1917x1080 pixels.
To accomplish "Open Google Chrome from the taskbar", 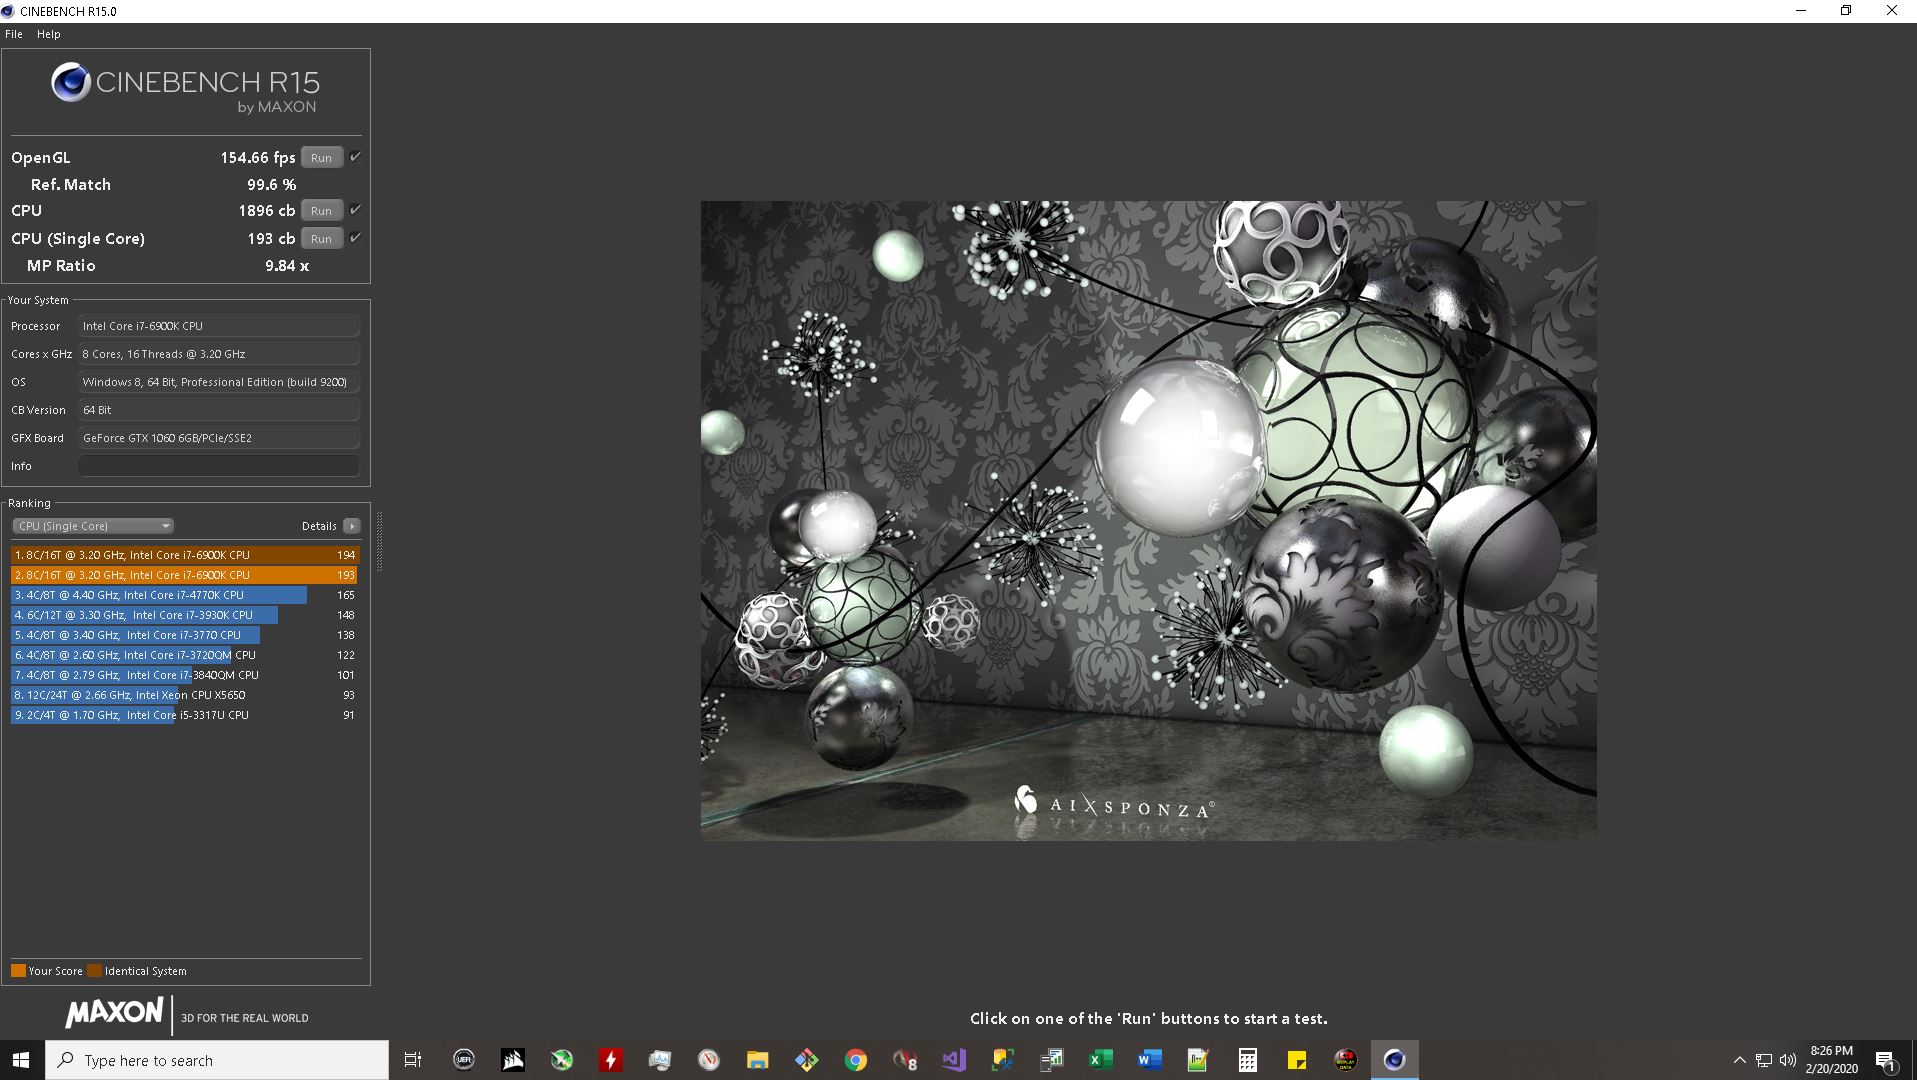I will (856, 1060).
